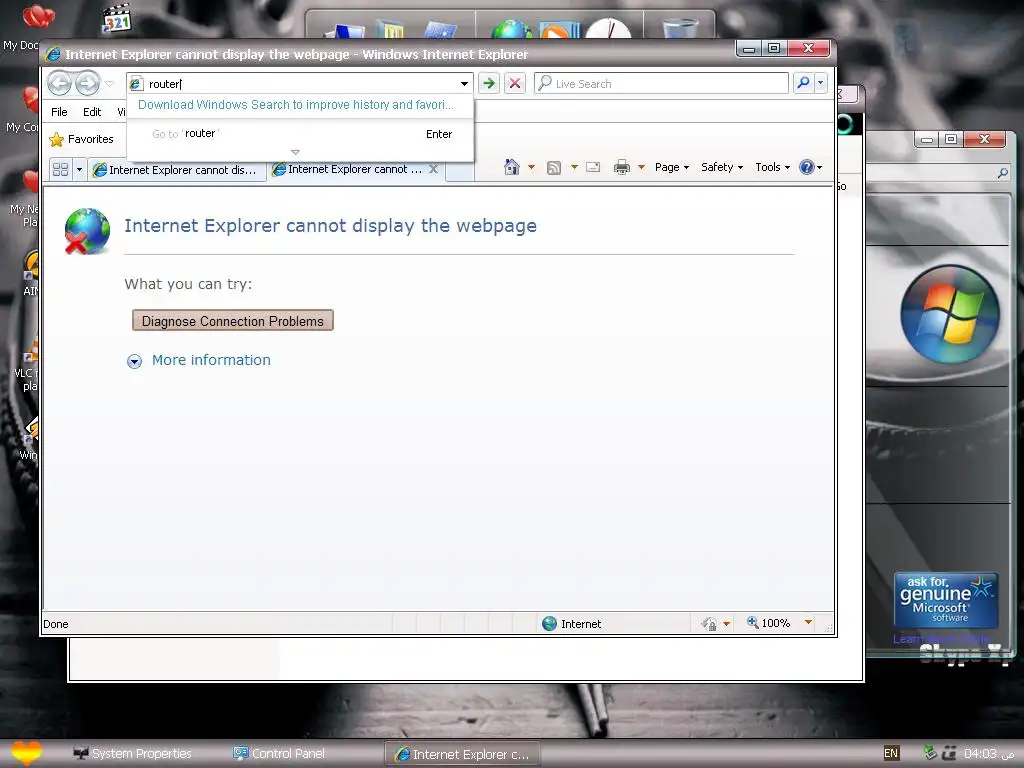
Task: Switch to first Internet Explorer cannot display tab
Action: tap(176, 170)
